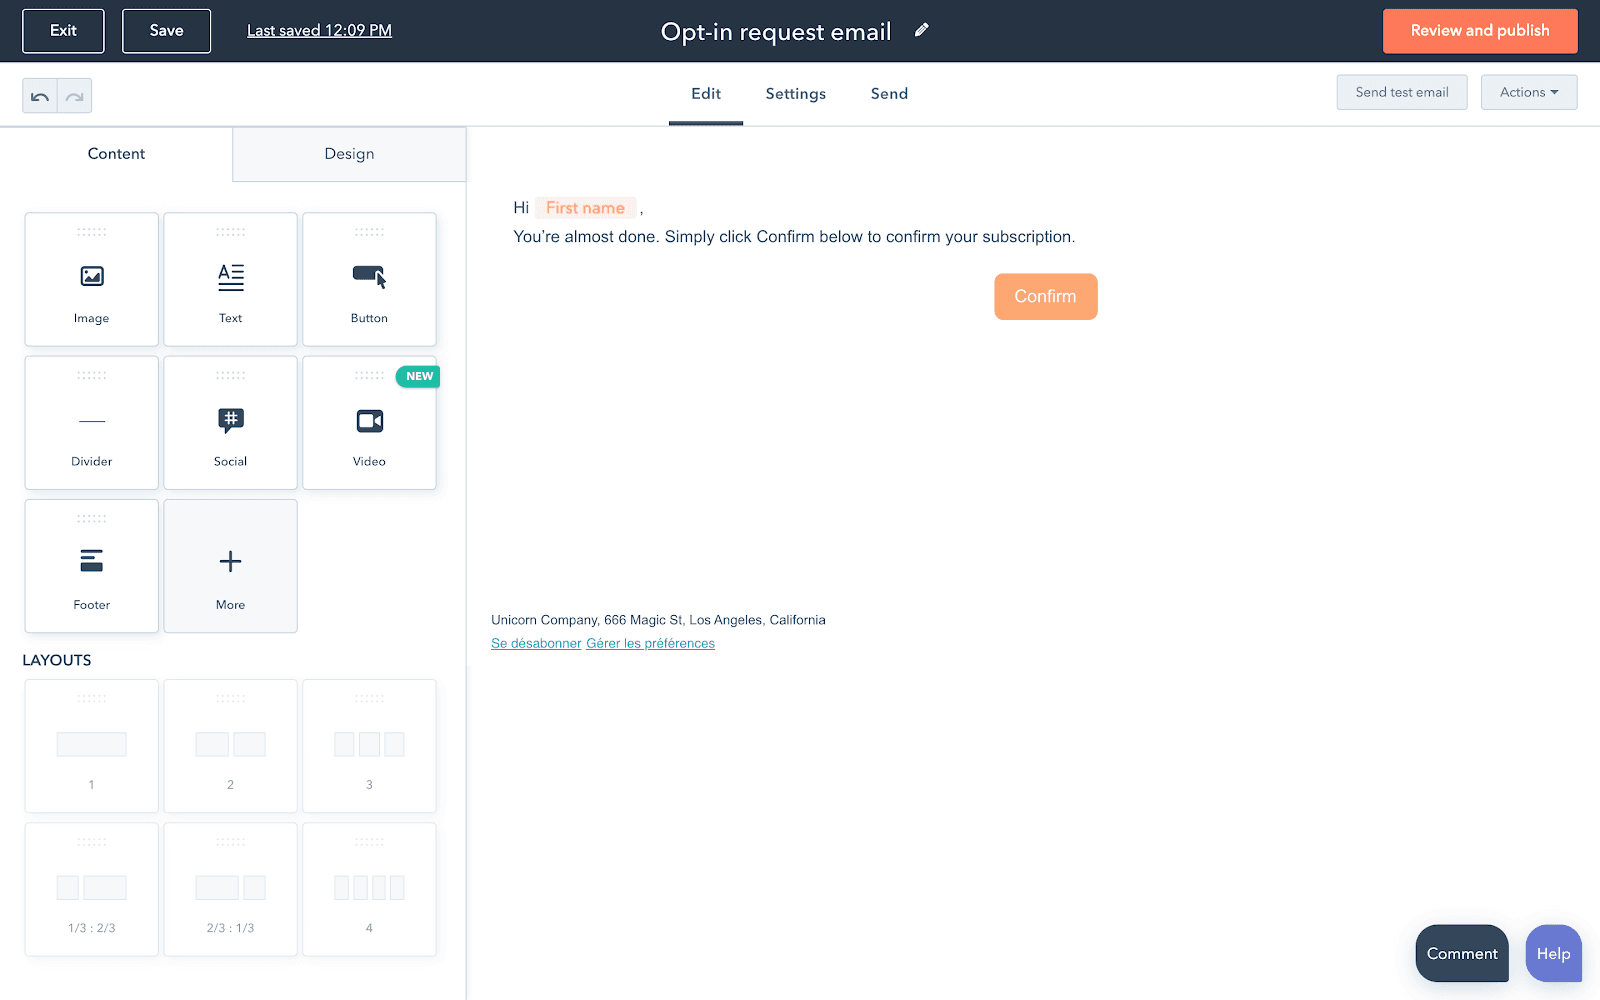
Task: Click the Exit button
Action: click(x=64, y=31)
